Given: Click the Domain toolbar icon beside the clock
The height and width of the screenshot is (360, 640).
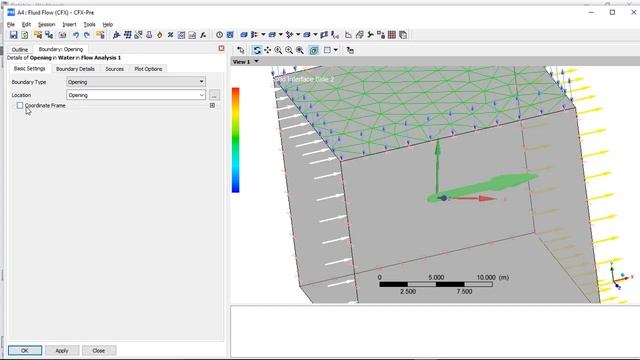Looking at the screenshot, I should [230, 35].
